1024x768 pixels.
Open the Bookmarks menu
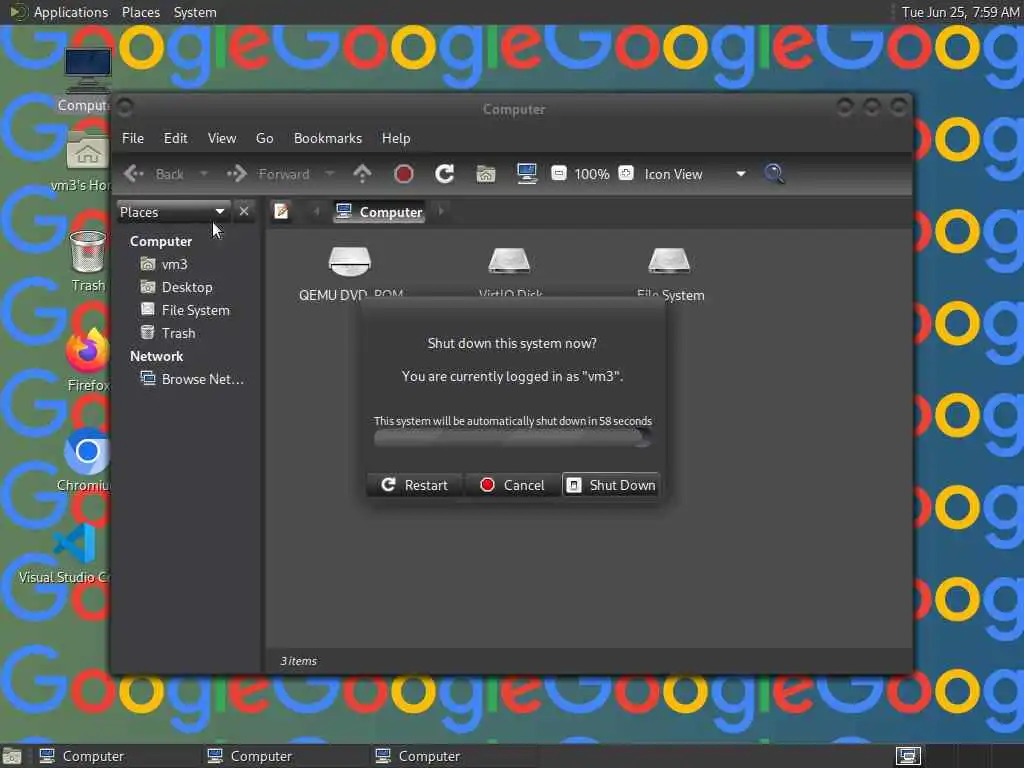point(327,138)
